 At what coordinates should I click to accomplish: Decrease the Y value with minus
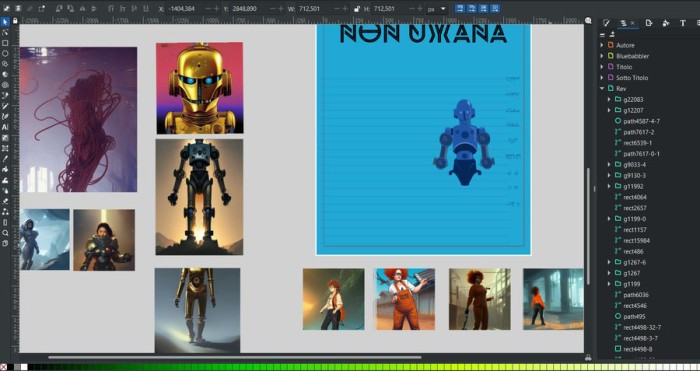[x=272, y=8]
